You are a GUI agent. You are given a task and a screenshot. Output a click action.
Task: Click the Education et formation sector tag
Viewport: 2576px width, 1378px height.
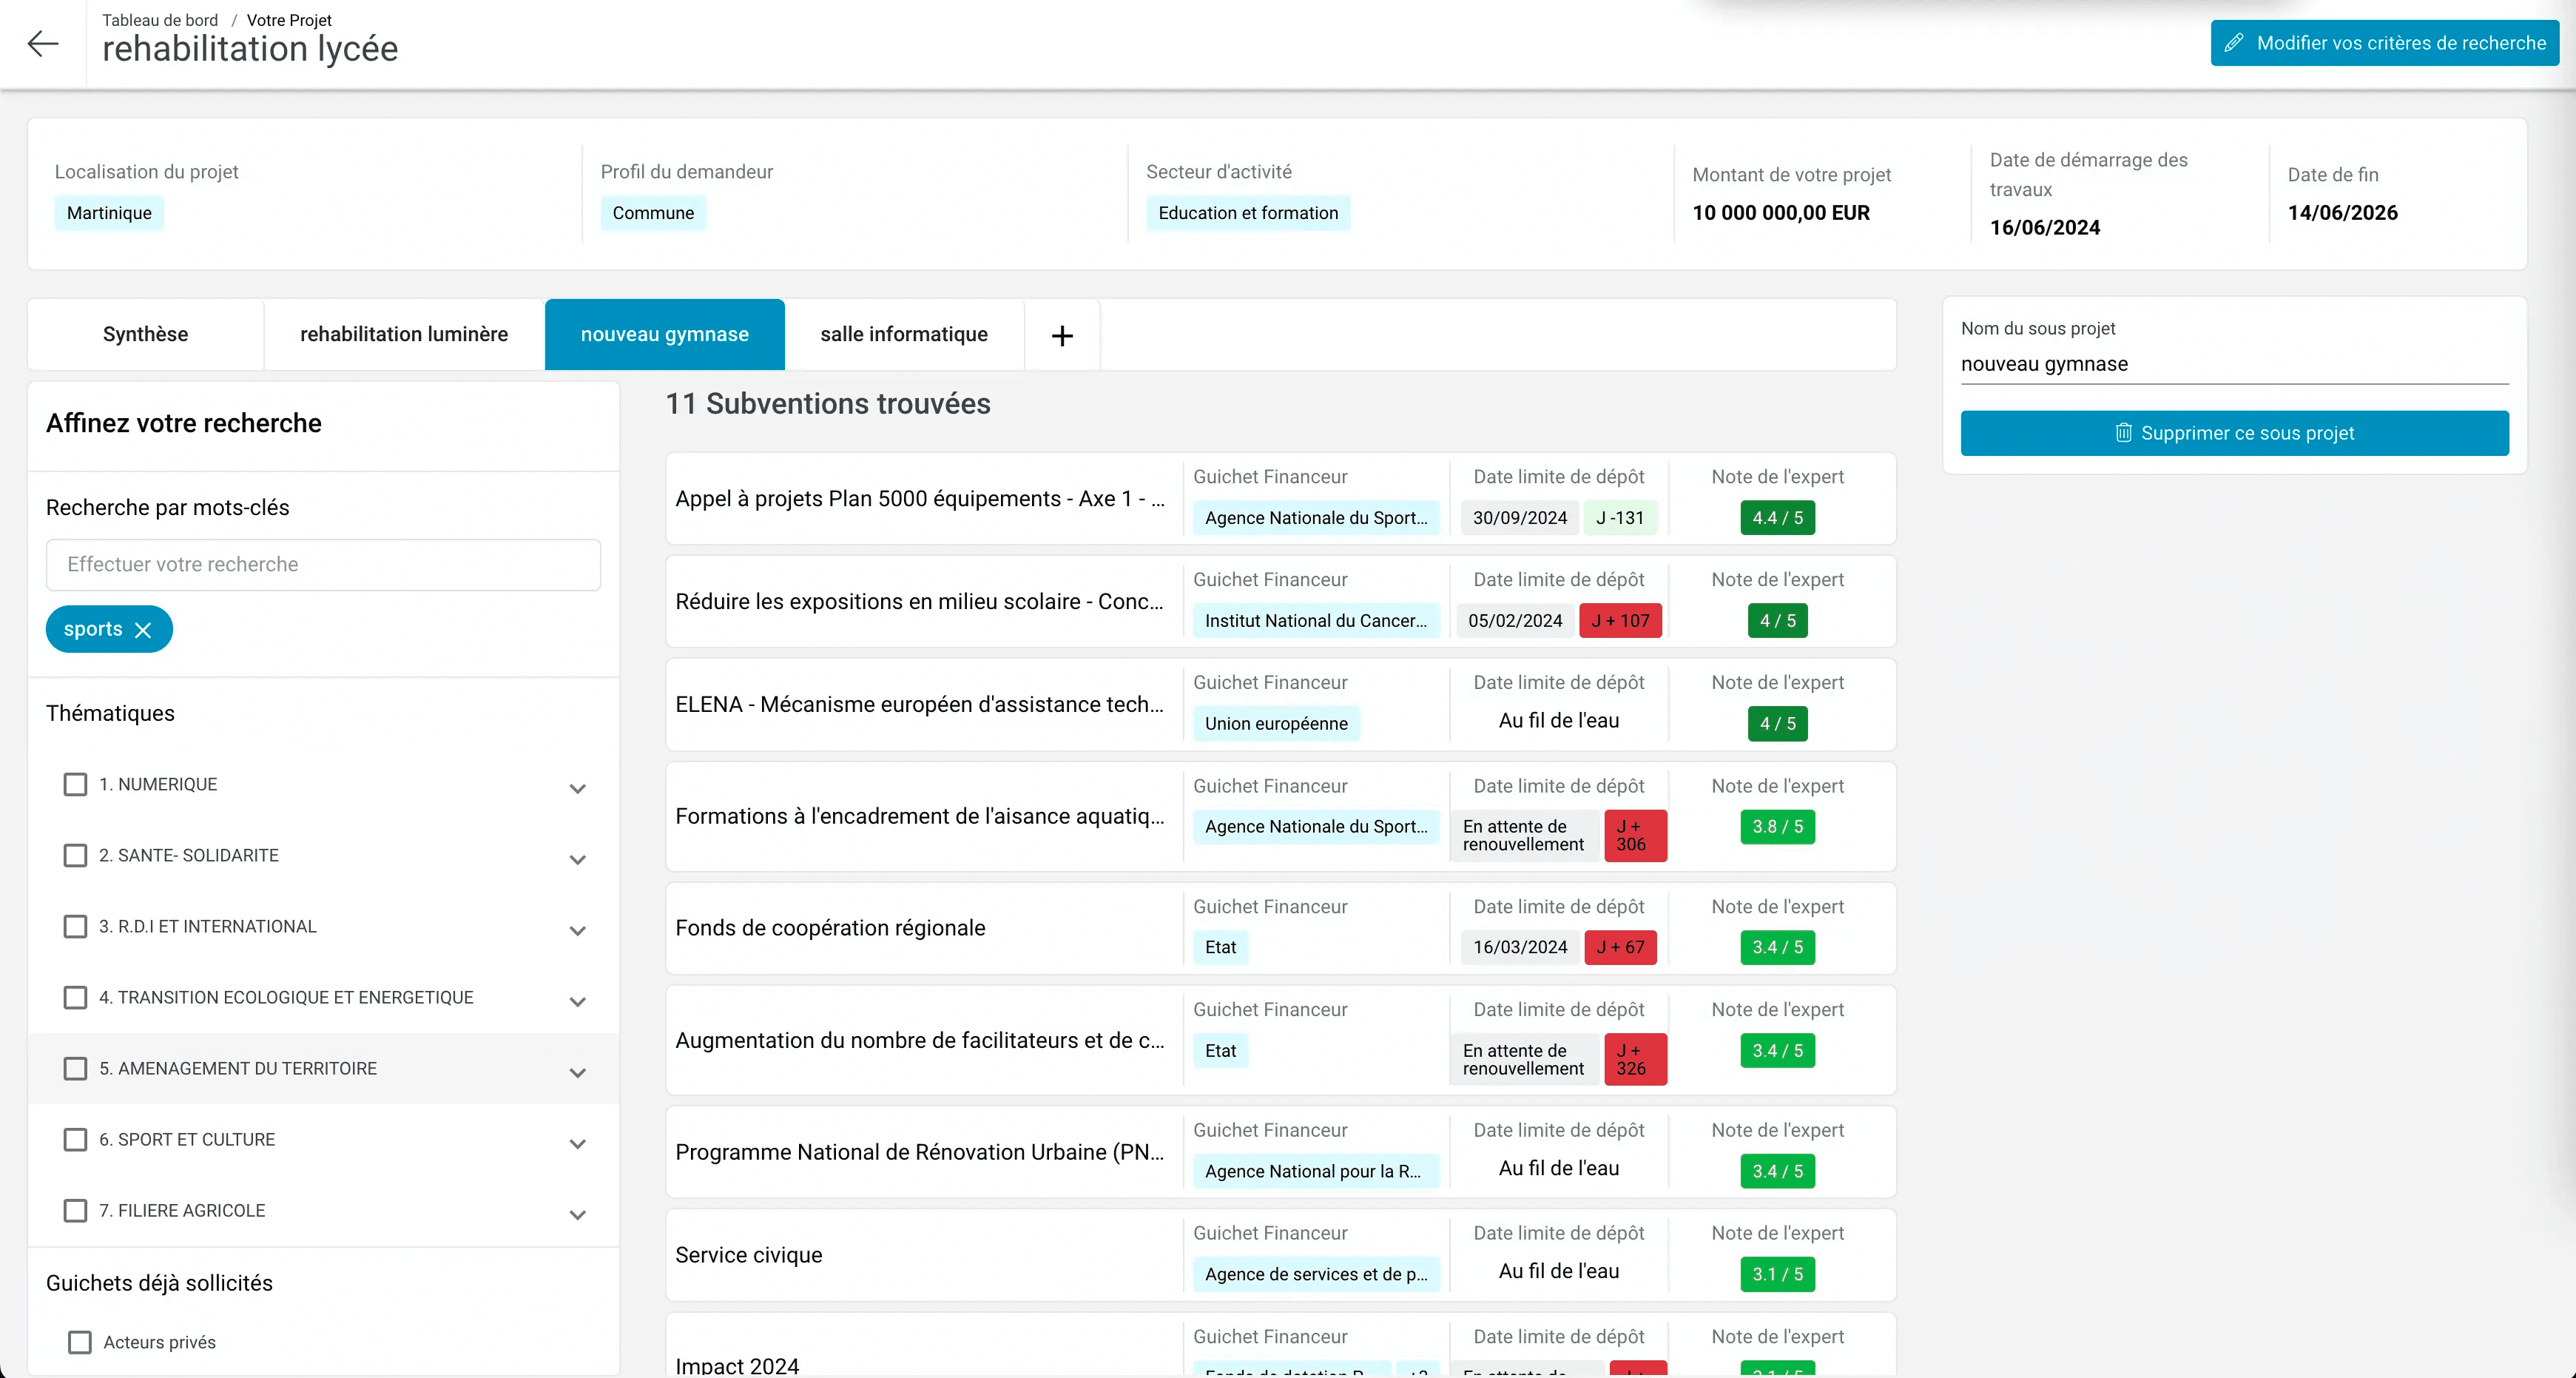click(x=1248, y=213)
